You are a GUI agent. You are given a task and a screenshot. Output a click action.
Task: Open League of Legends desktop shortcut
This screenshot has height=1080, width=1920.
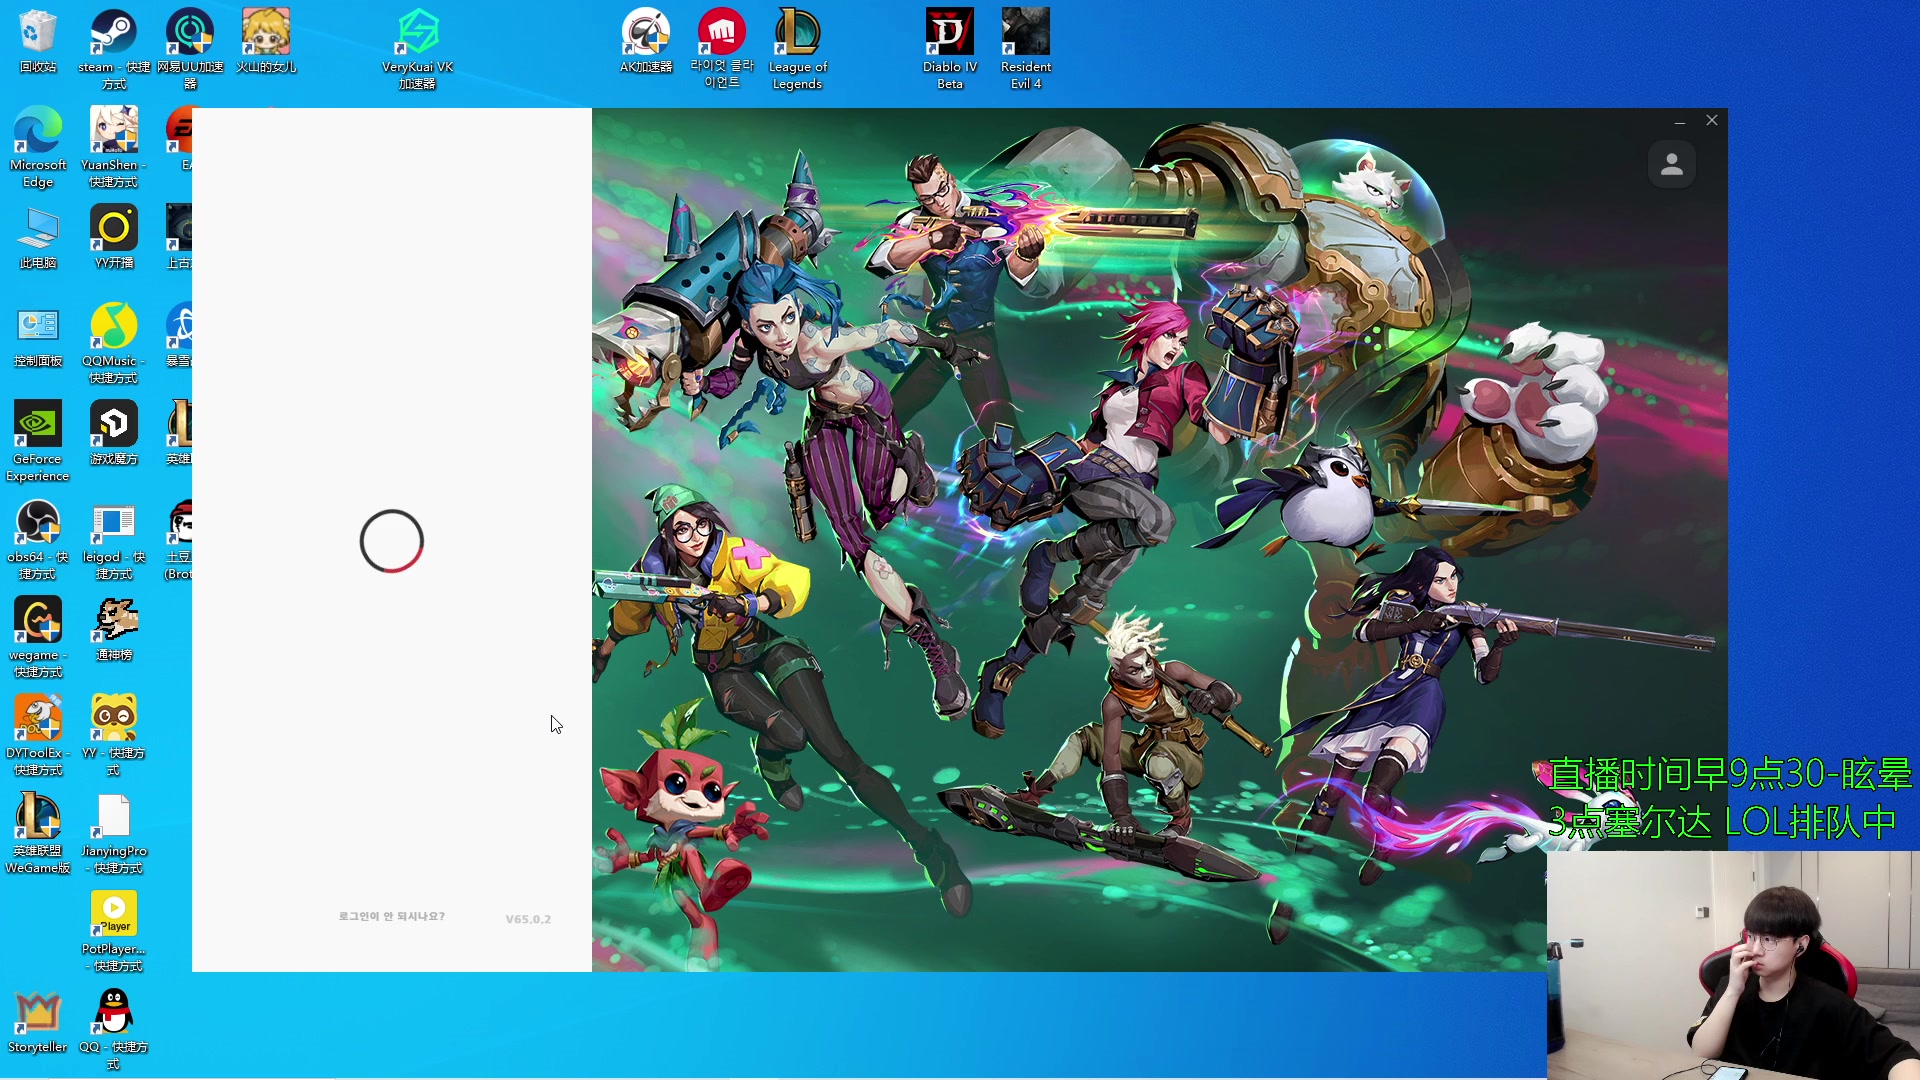point(797,49)
